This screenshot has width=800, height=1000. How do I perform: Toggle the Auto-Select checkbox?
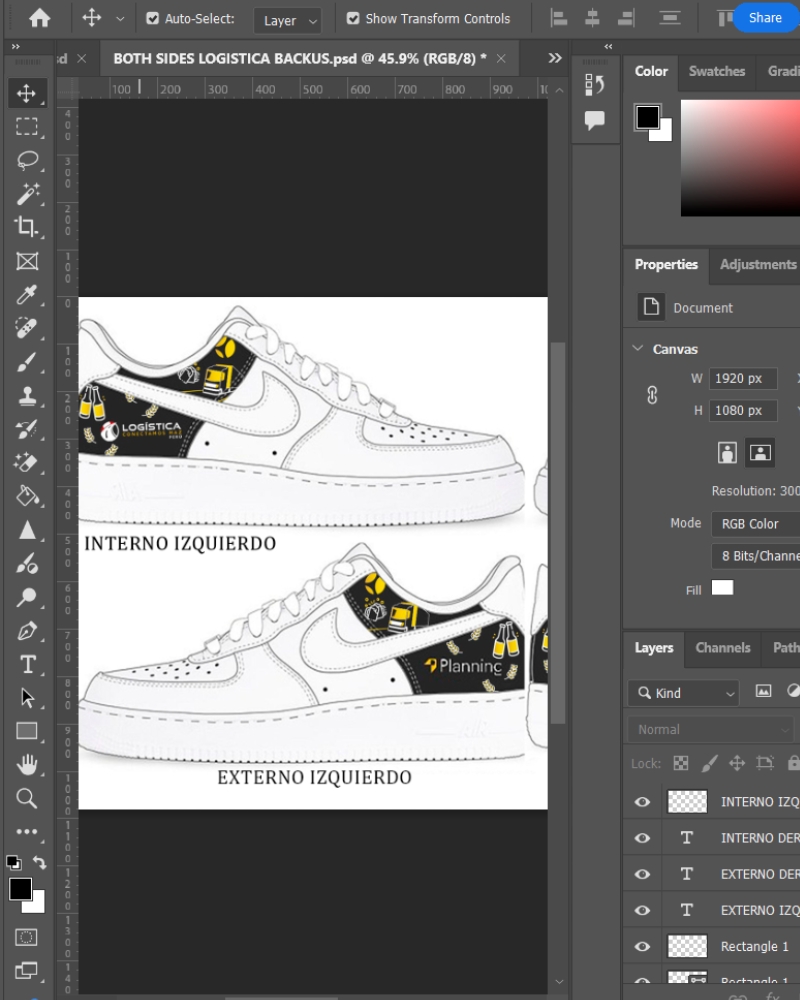[x=152, y=18]
